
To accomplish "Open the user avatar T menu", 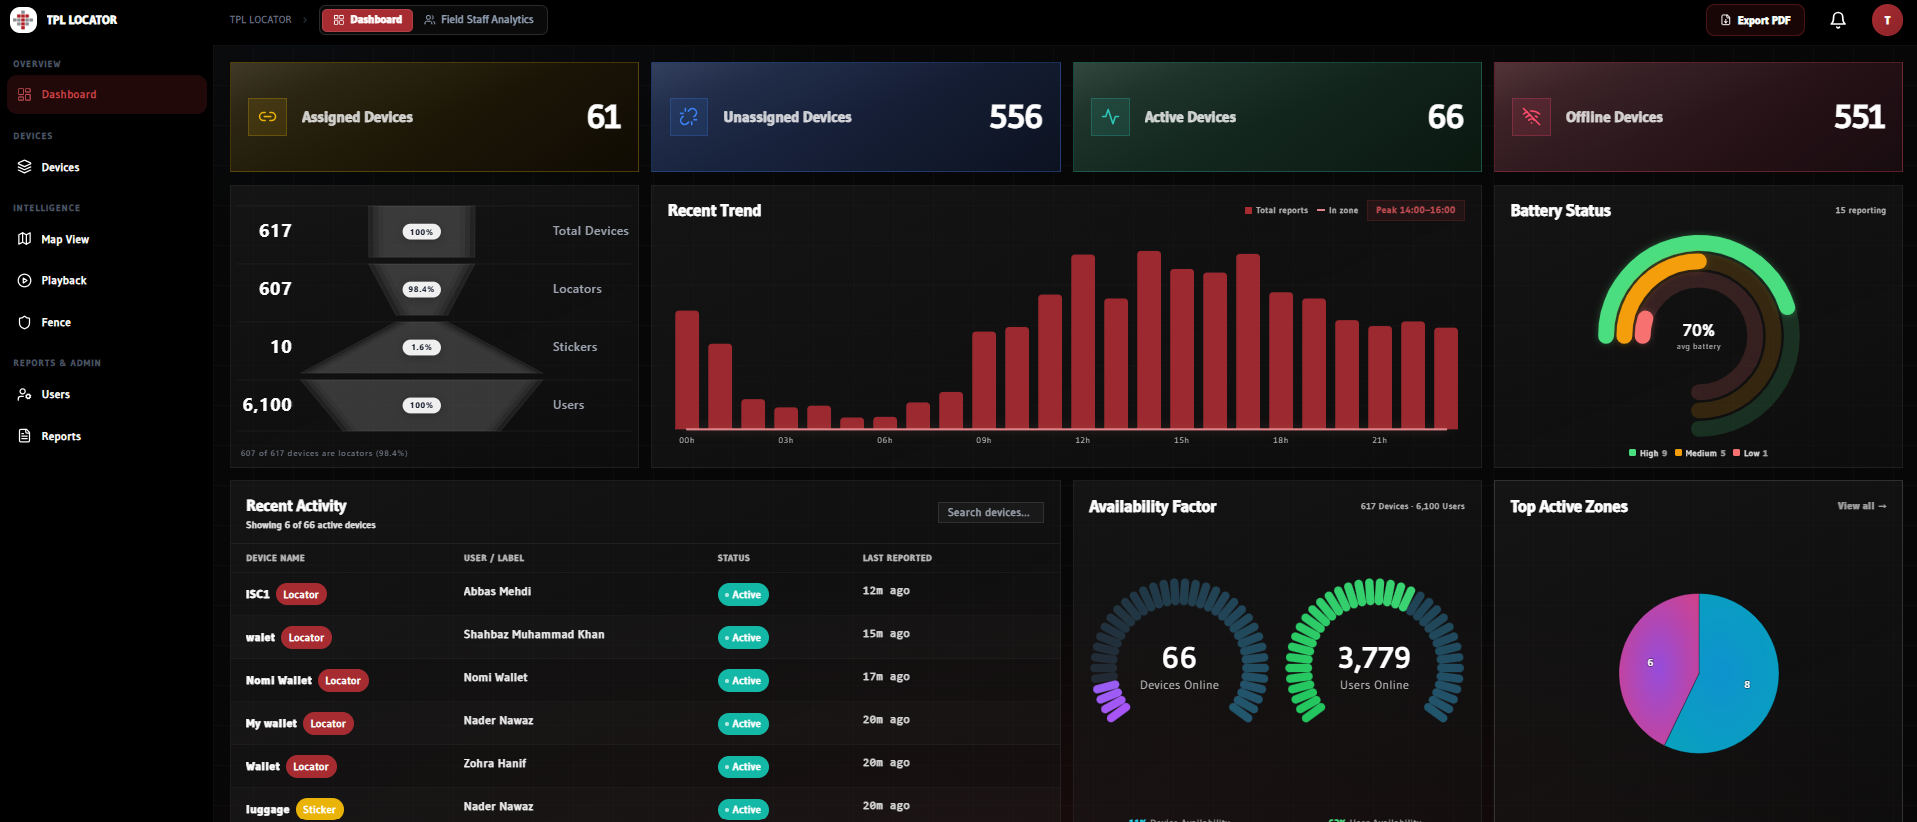I will [x=1887, y=20].
